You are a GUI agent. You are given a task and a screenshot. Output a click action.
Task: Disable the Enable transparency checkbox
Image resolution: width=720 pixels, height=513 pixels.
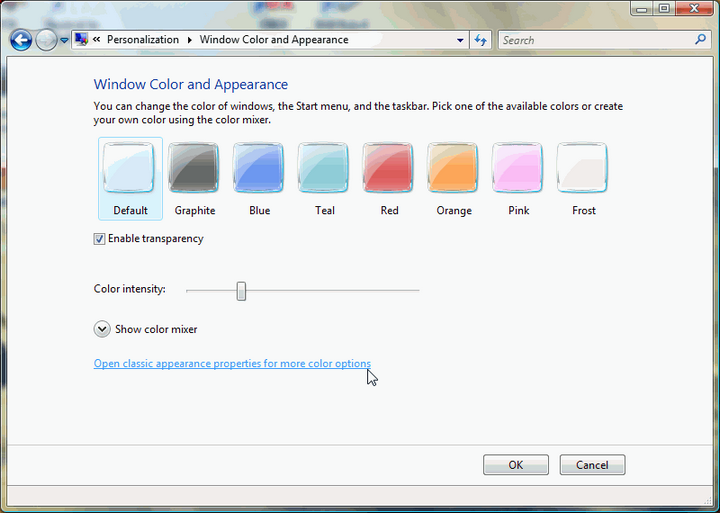click(x=99, y=239)
